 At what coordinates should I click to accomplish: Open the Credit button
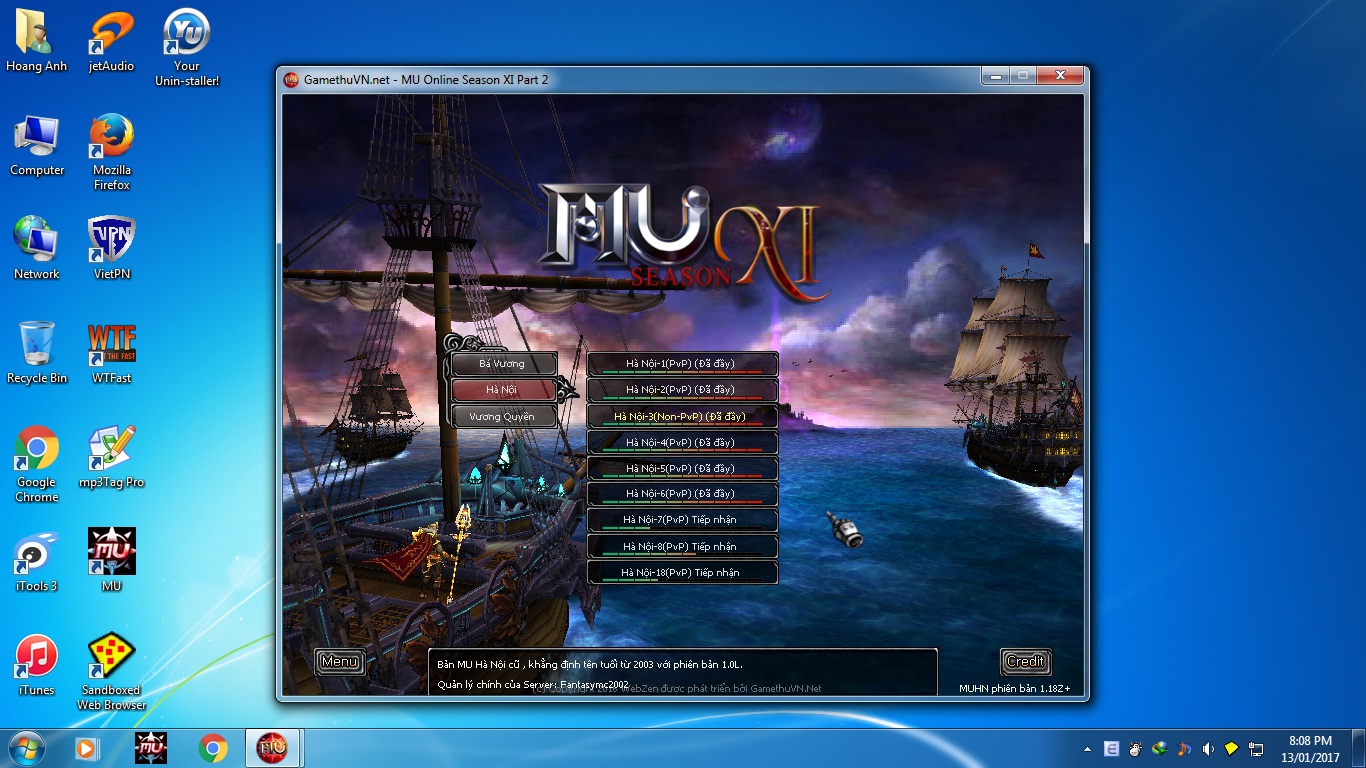pos(1025,661)
